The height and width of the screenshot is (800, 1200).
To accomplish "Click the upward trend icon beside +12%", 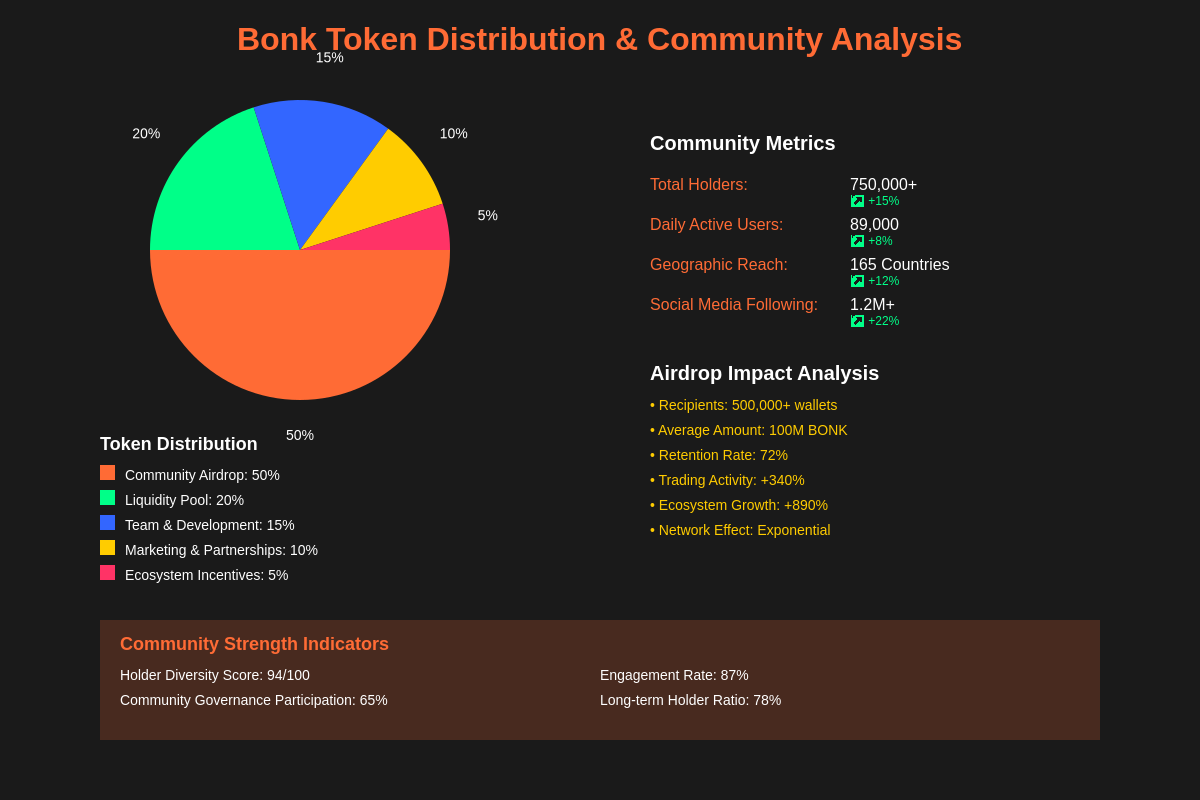I will pos(857,281).
